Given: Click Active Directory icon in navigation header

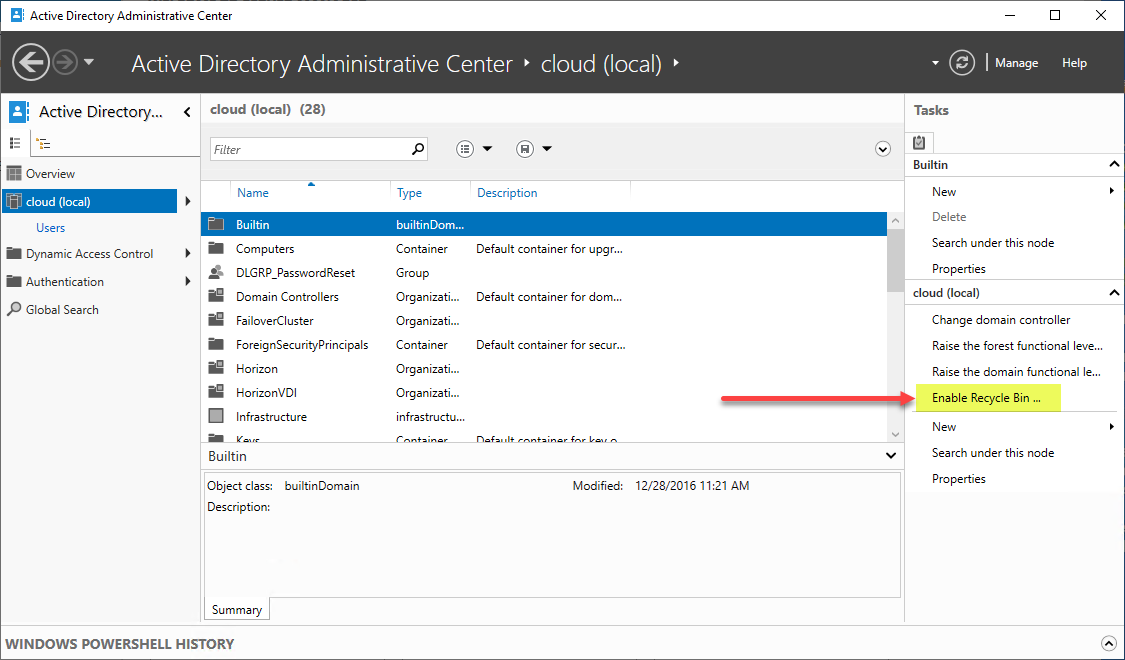Looking at the screenshot, I should (x=19, y=111).
